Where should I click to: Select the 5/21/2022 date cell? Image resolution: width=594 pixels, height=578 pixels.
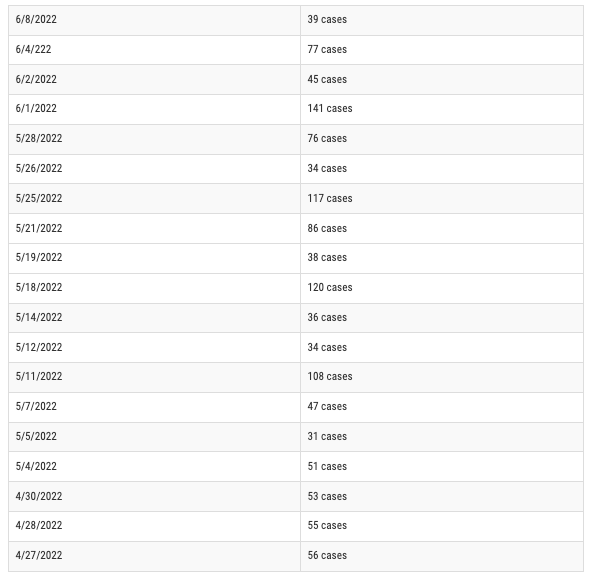[x=155, y=228]
